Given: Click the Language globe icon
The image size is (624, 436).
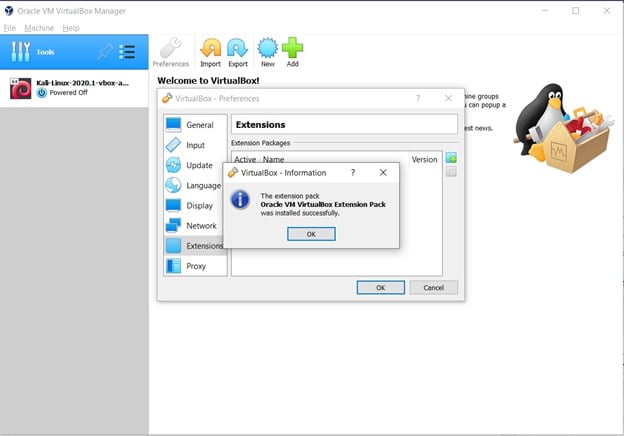Looking at the screenshot, I should [173, 185].
